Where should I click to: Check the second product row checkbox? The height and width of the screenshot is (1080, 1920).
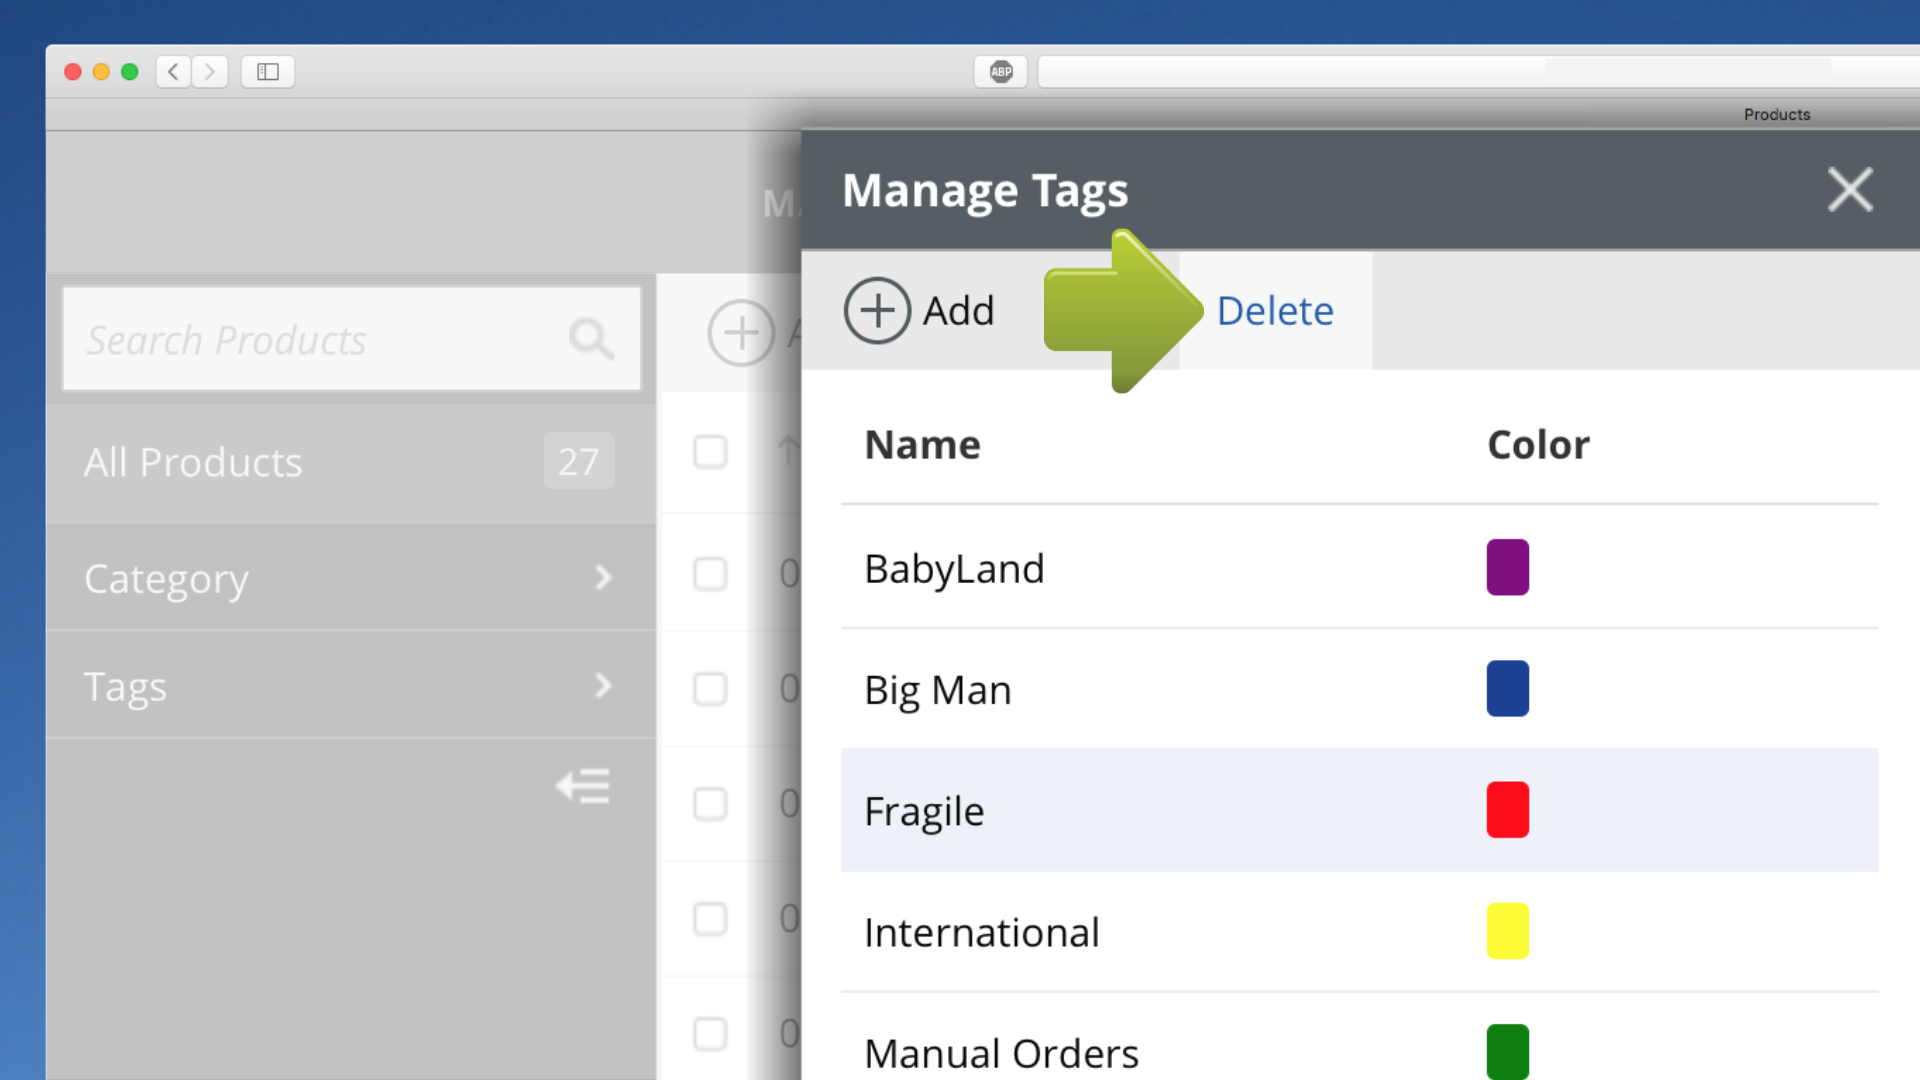click(710, 689)
